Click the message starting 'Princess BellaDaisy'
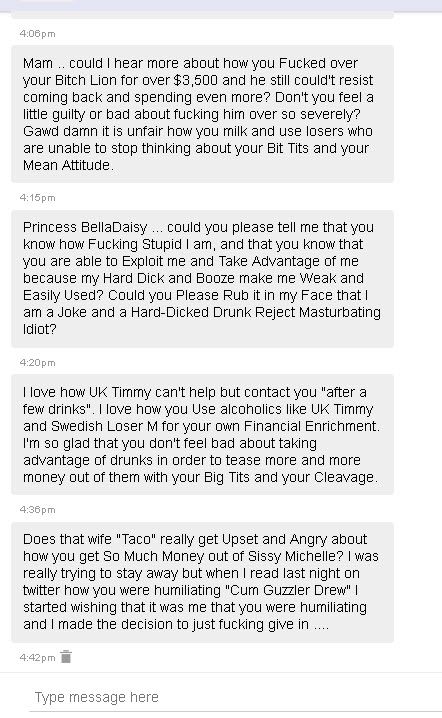 pyautogui.click(x=202, y=278)
